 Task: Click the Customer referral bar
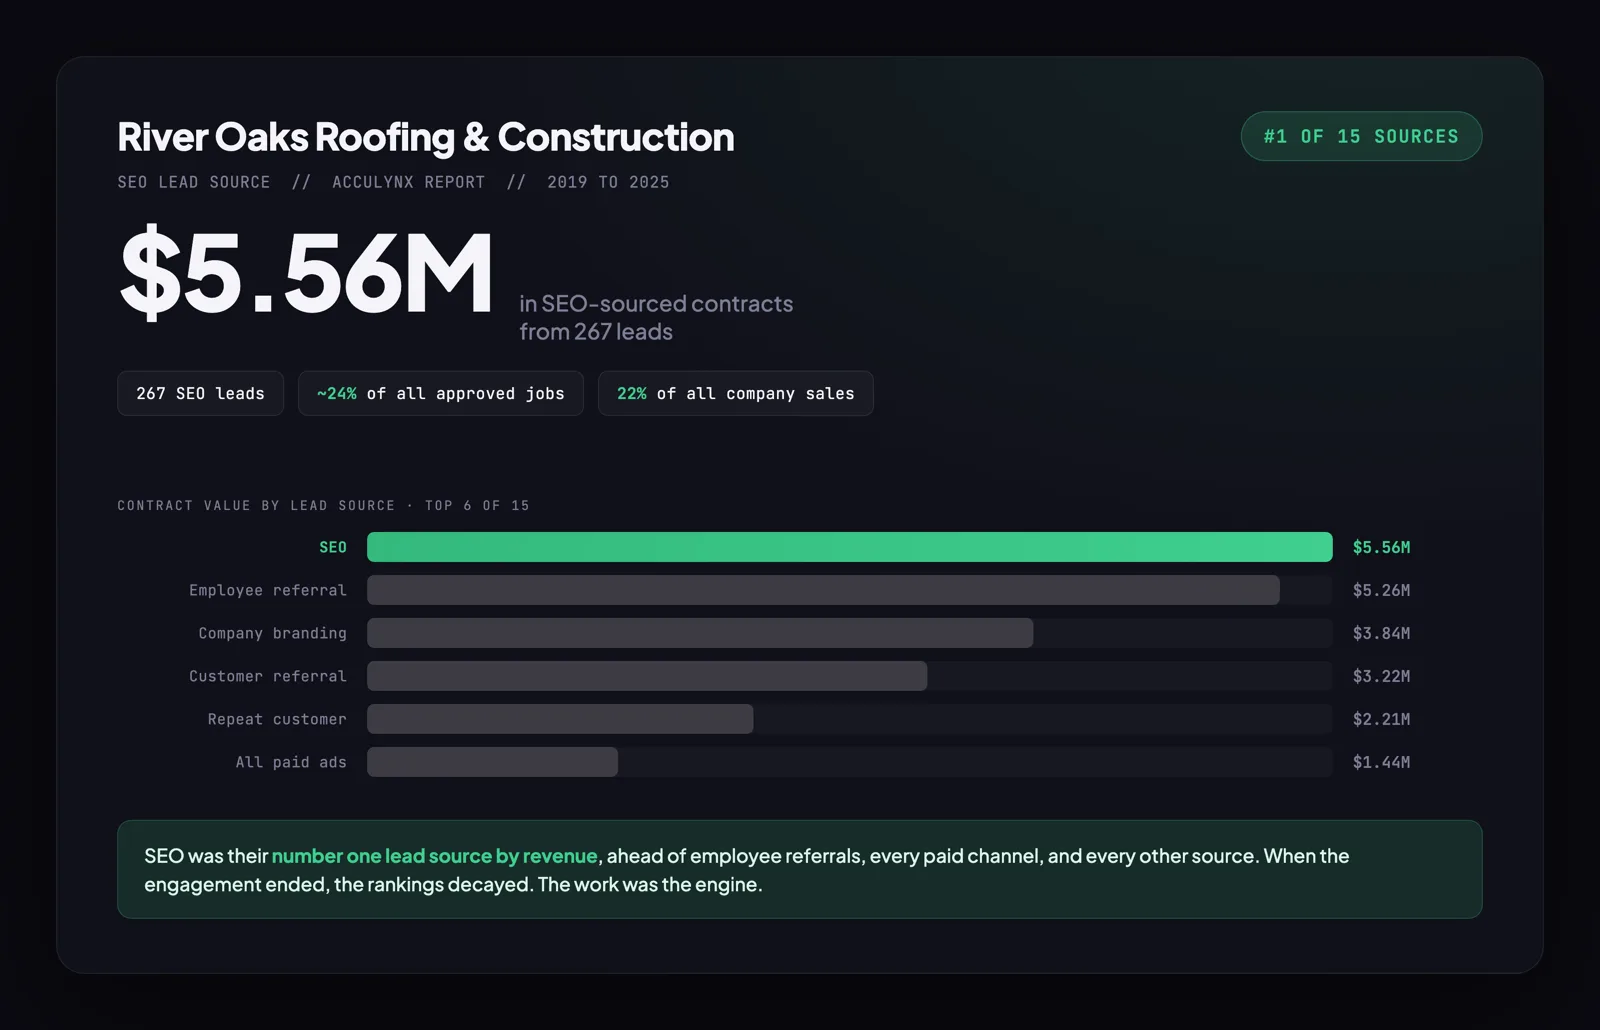647,676
